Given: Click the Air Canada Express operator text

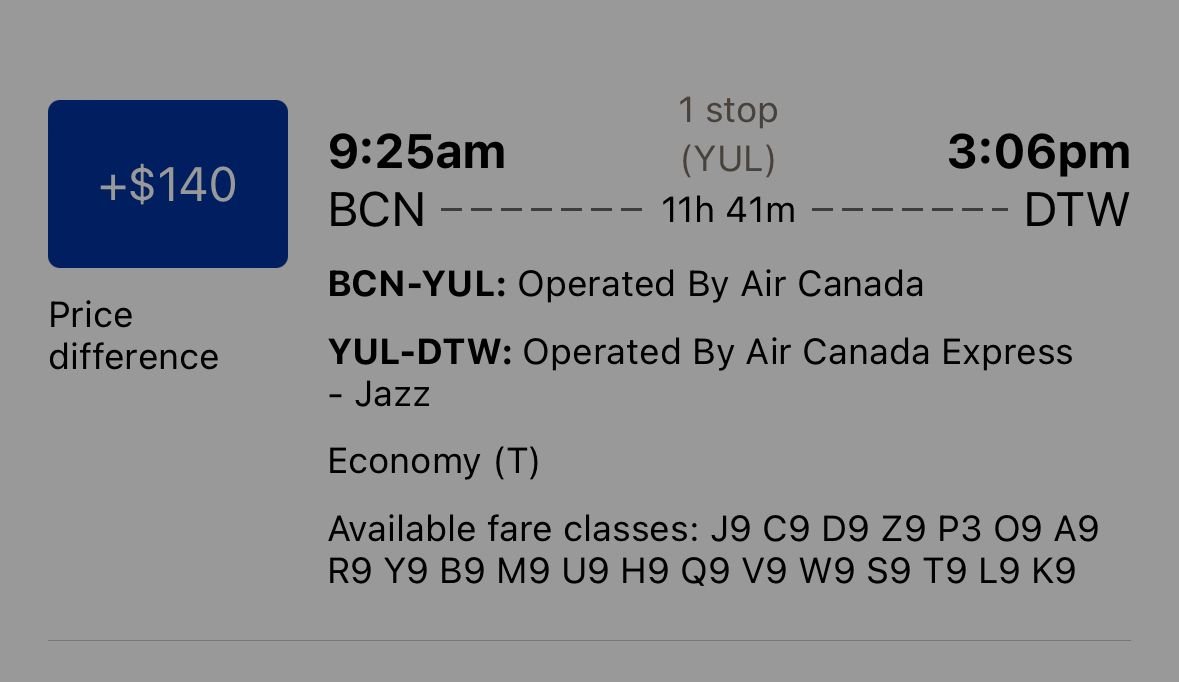Looking at the screenshot, I should tap(797, 352).
